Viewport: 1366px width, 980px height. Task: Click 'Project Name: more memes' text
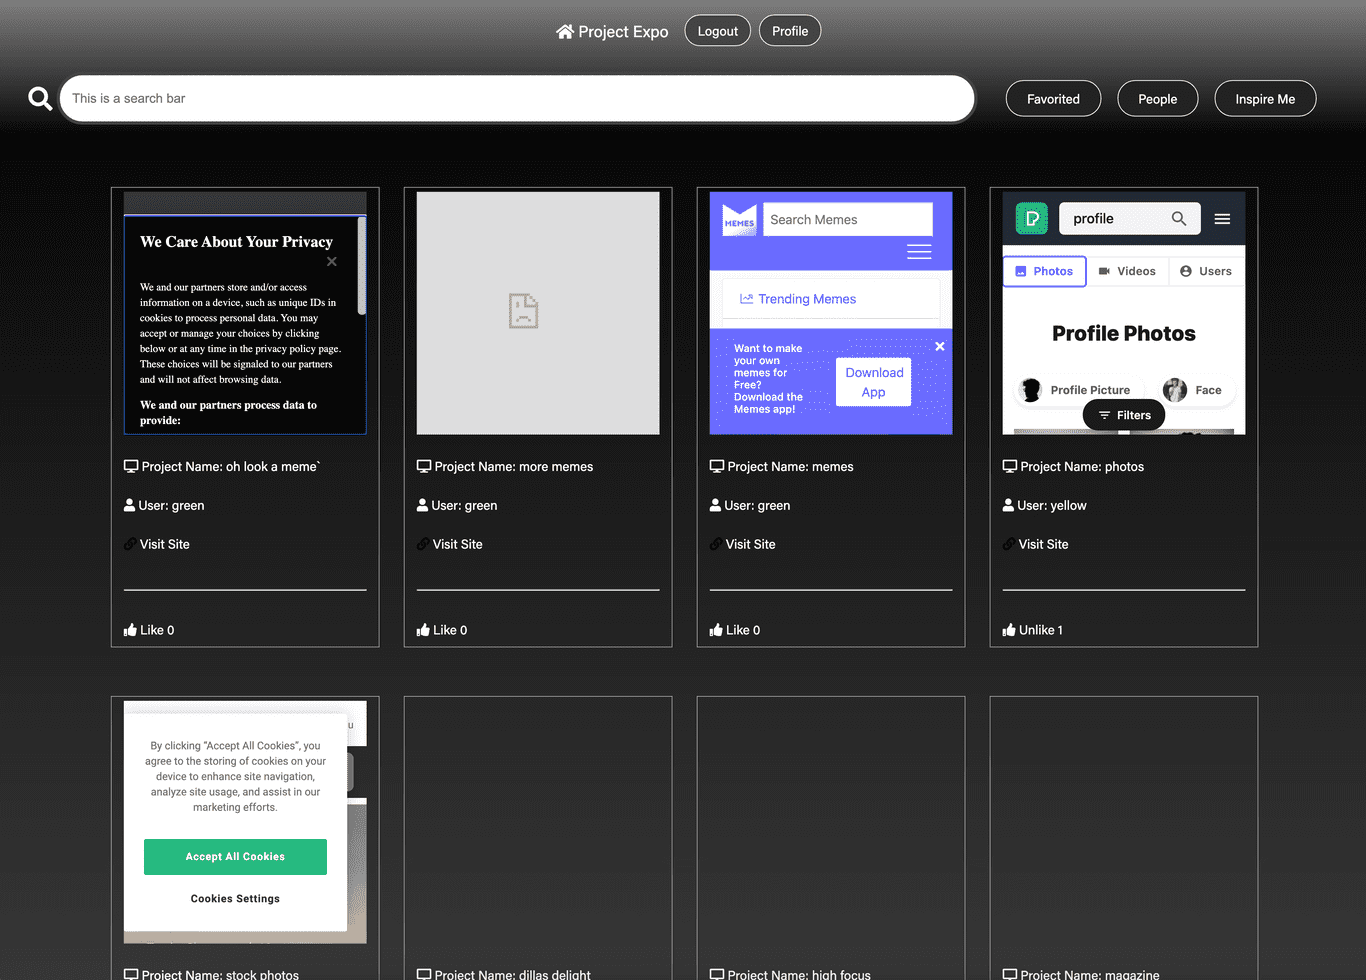pyautogui.click(x=514, y=466)
